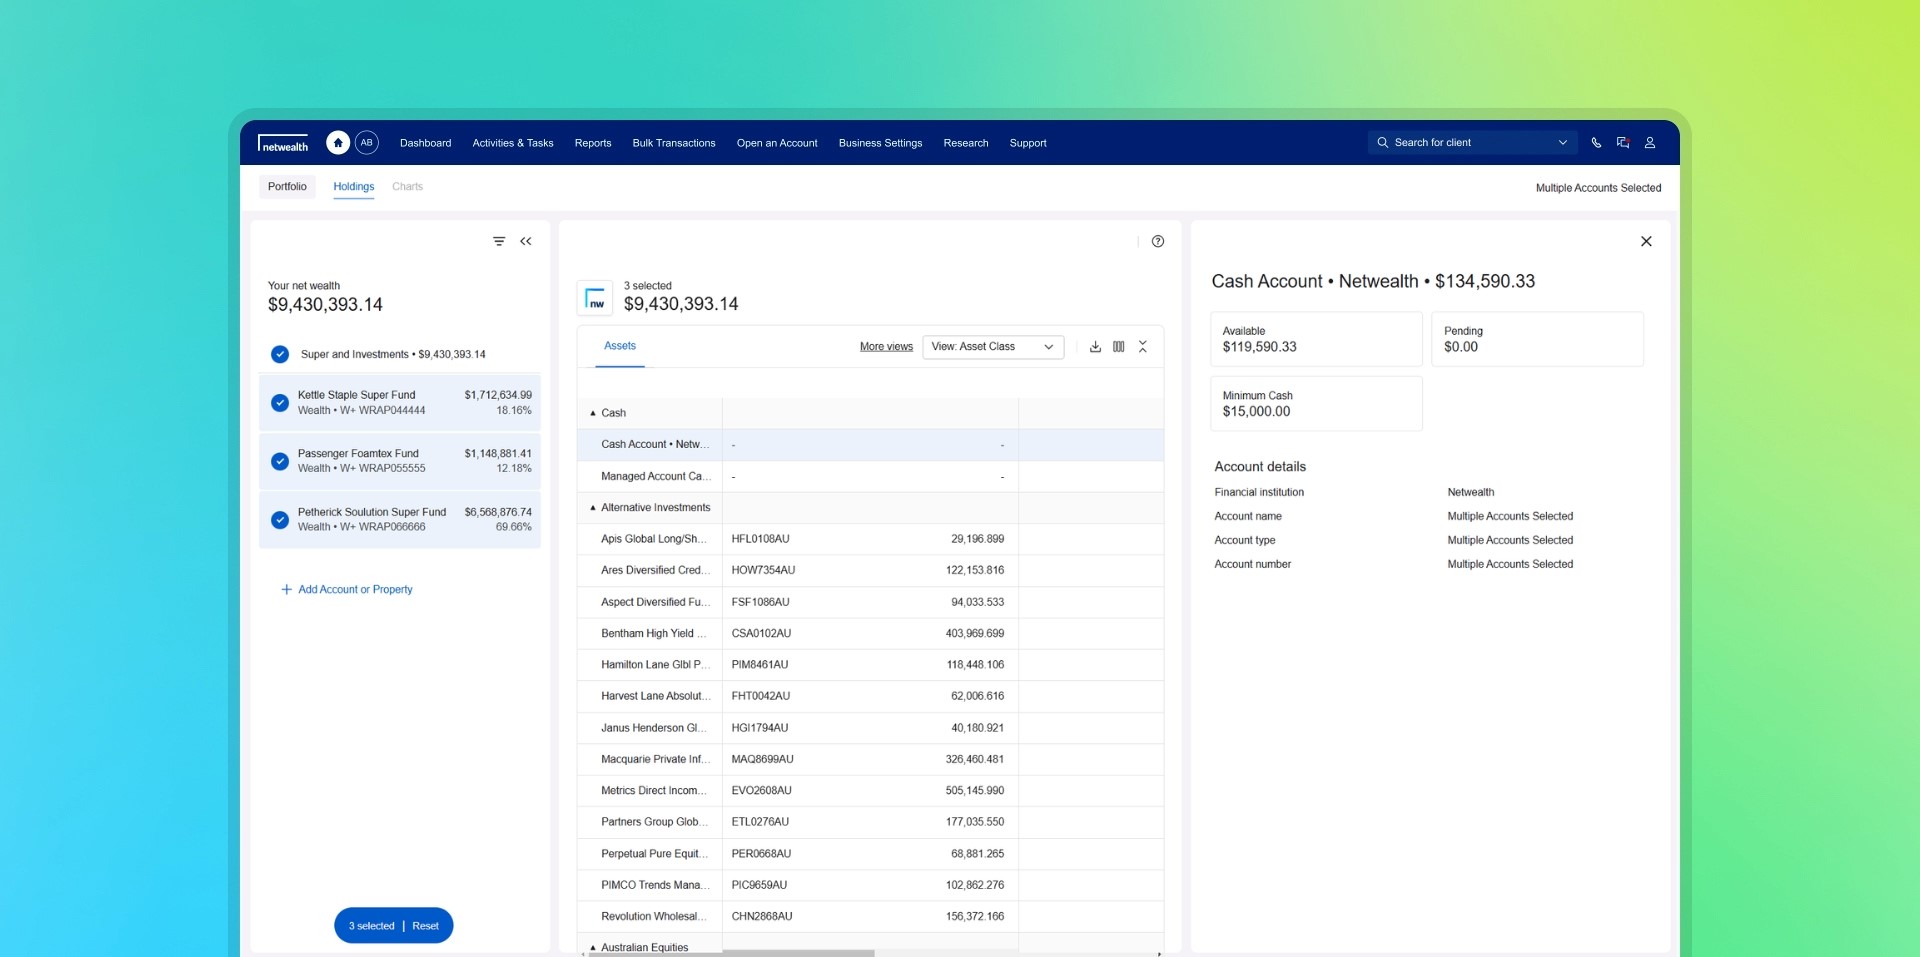Click Add Account or Property link

pos(355,589)
